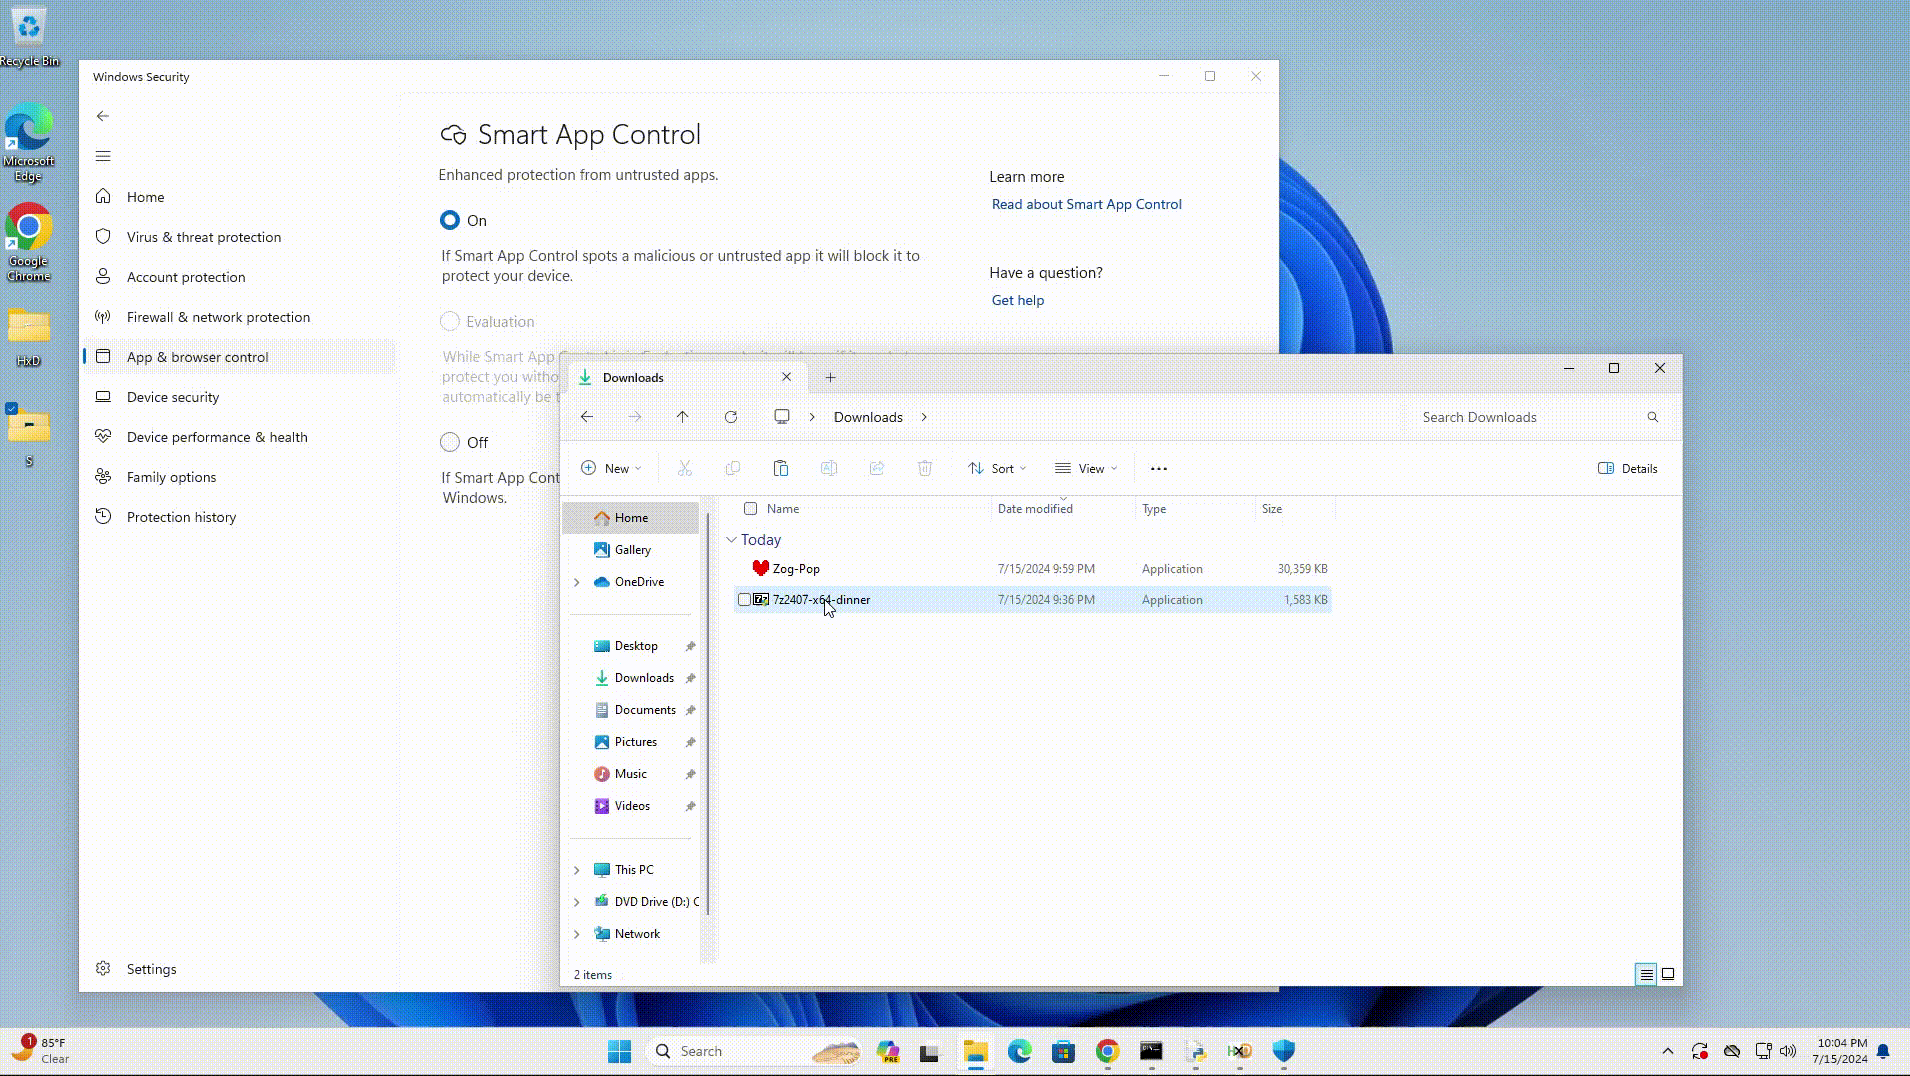
Task: Open the See more ellipsis menu
Action: (1158, 468)
